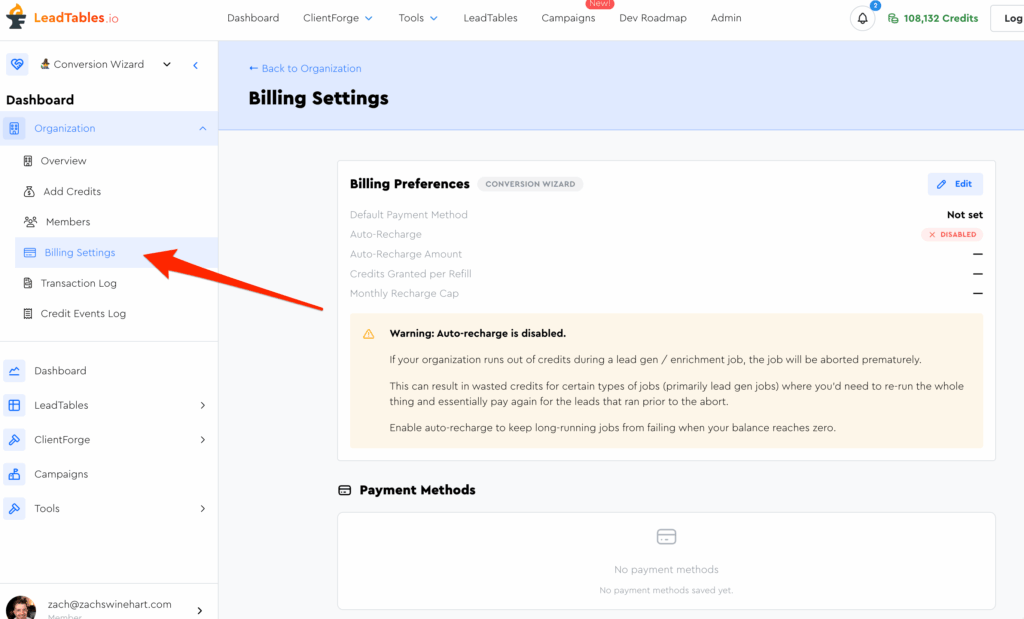
Task: Go to Dev Roadmap in top navigation
Action: (x=652, y=18)
